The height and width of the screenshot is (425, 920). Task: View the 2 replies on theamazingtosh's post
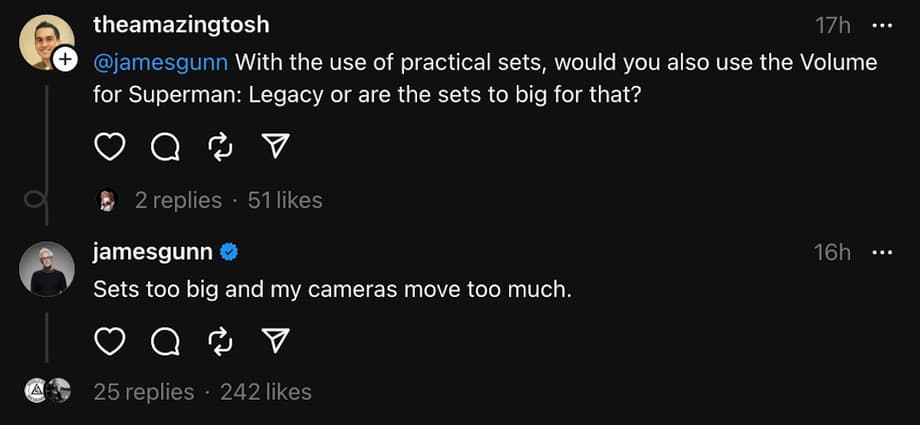point(178,200)
